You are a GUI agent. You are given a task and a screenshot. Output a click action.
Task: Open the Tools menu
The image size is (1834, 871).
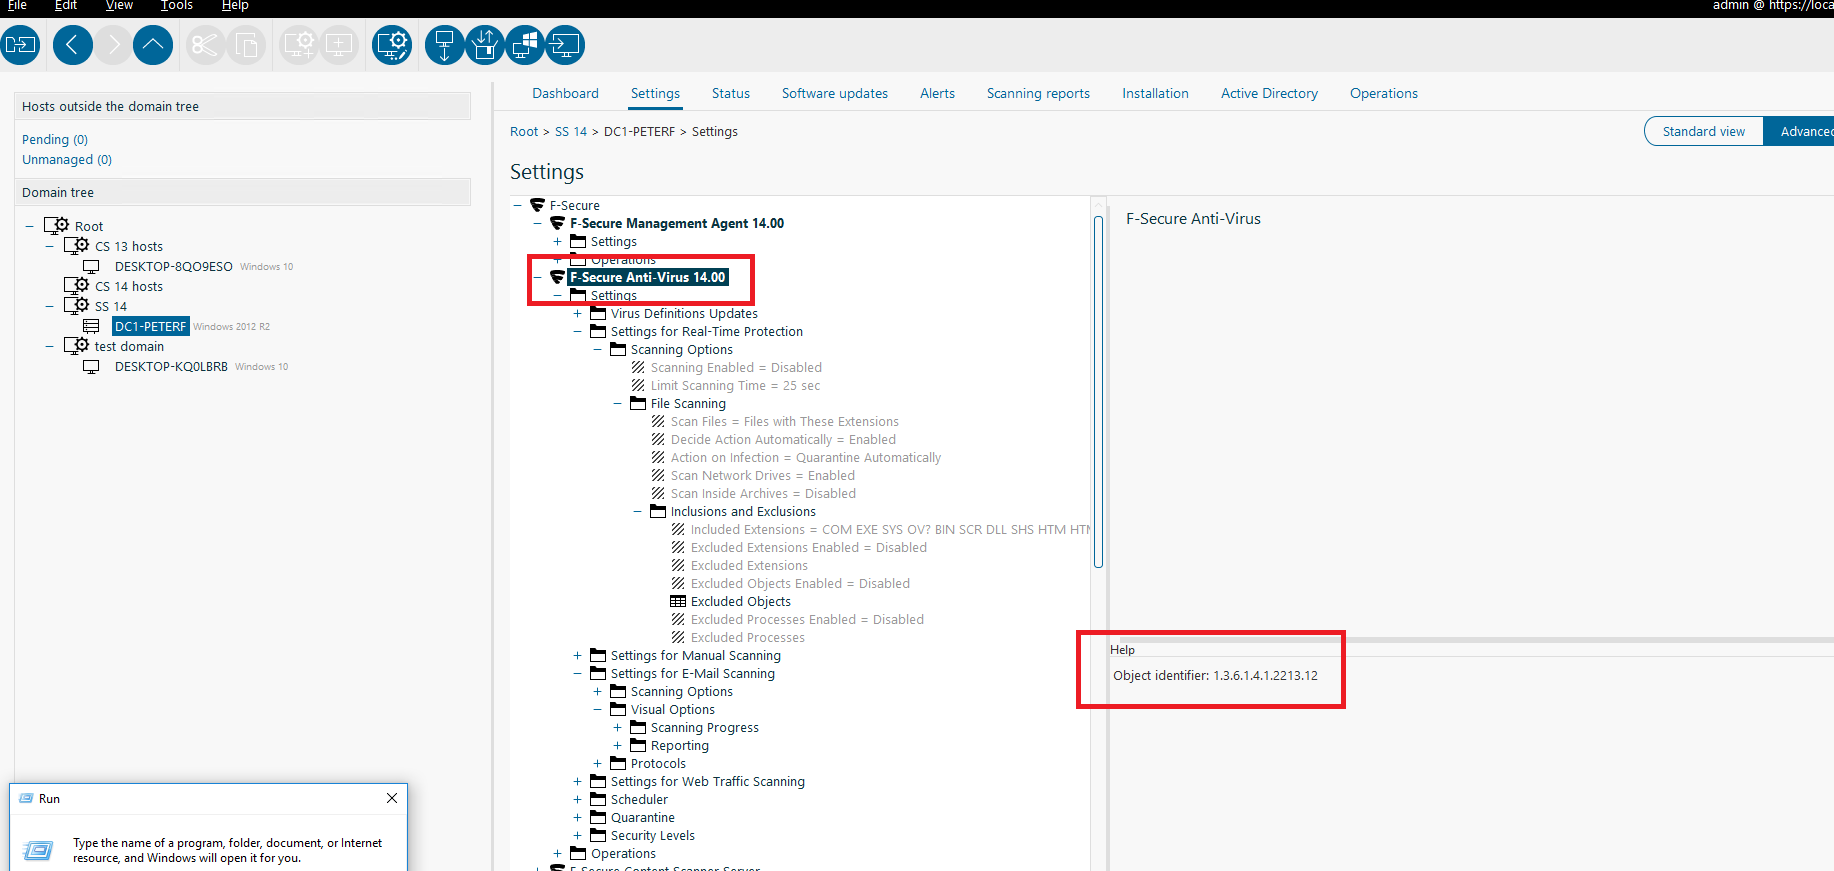point(177,5)
